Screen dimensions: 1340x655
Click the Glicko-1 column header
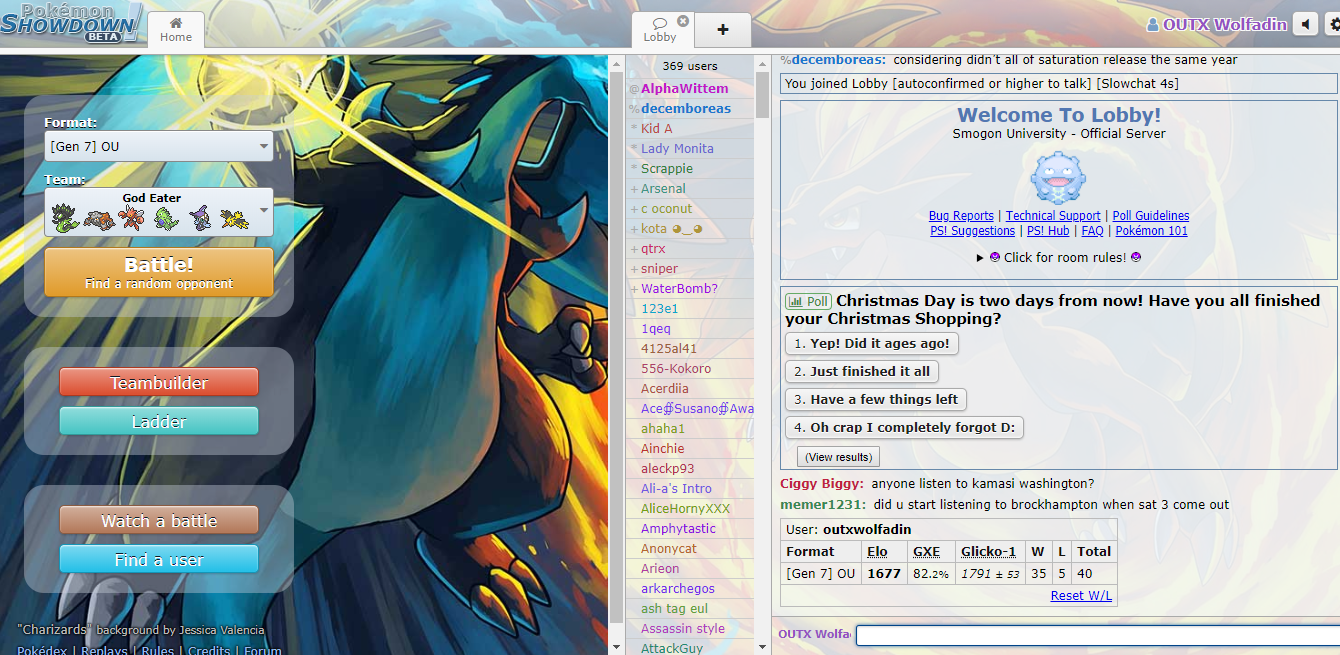988,551
